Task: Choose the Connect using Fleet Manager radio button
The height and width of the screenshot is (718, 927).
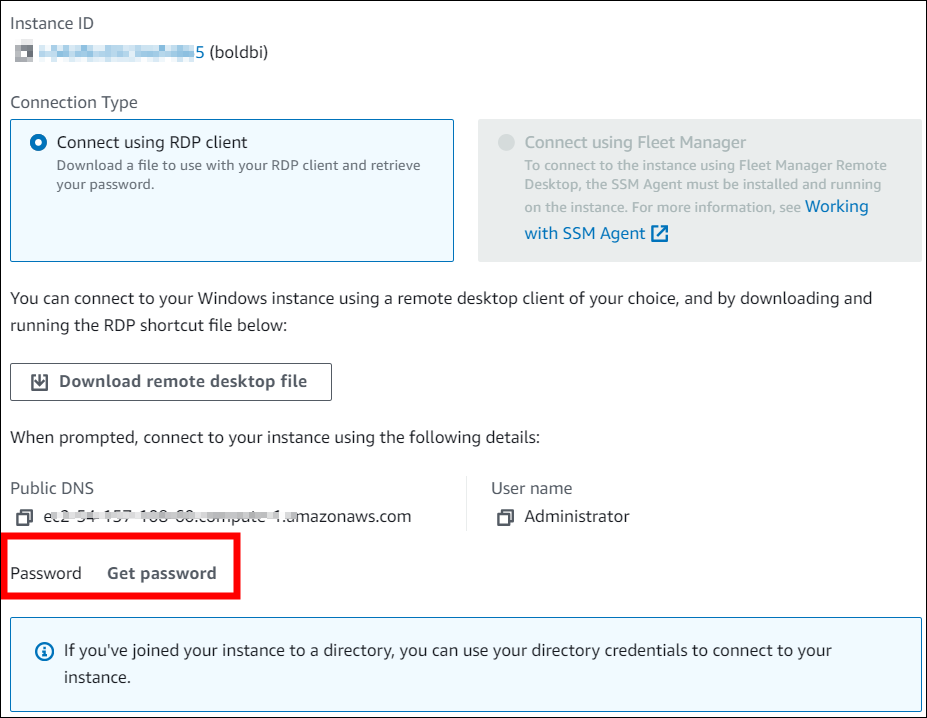Action: tap(506, 143)
